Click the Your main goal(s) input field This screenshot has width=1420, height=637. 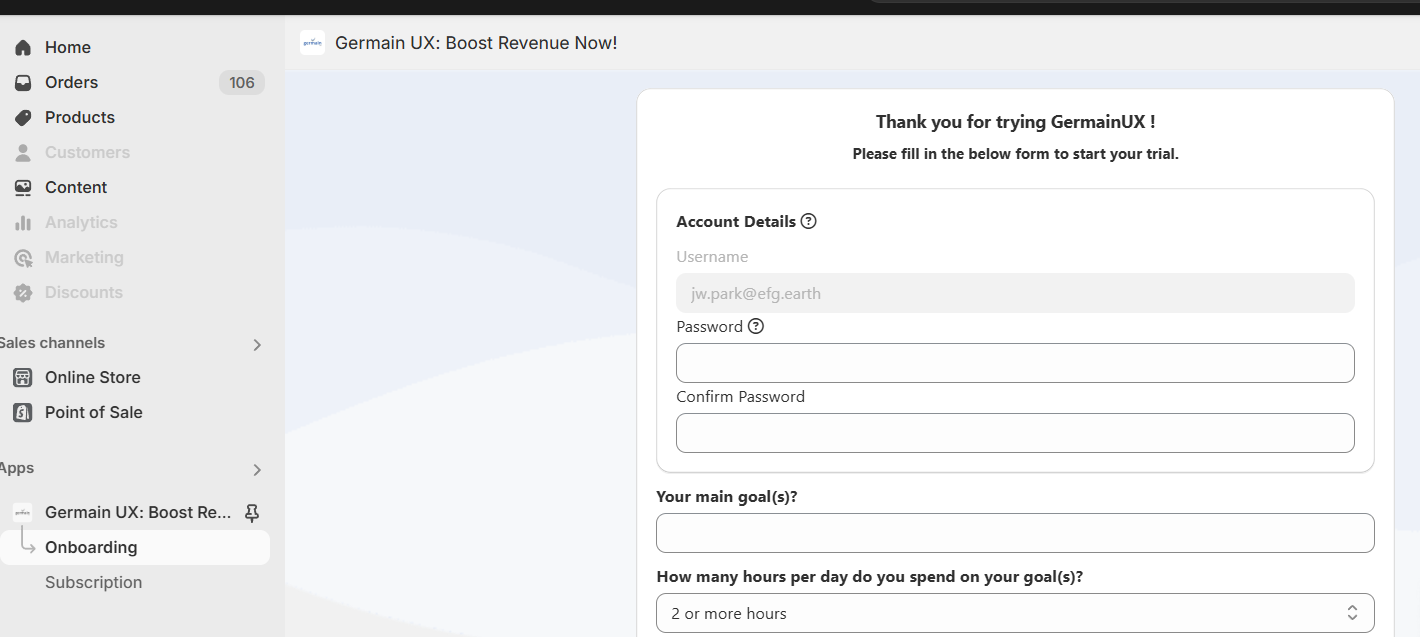pyautogui.click(x=1015, y=533)
